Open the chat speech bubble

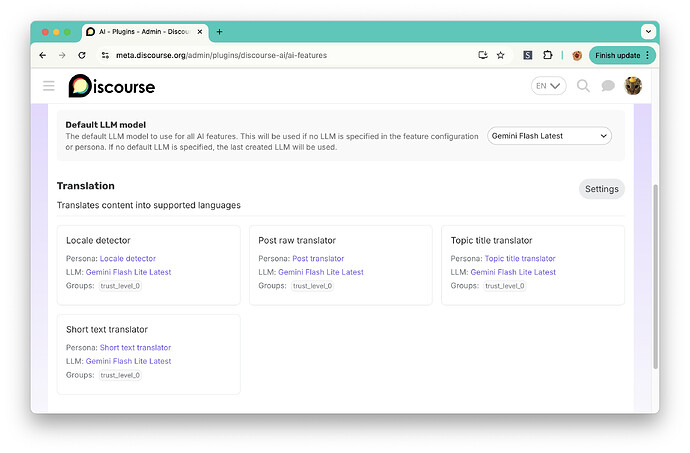(608, 86)
